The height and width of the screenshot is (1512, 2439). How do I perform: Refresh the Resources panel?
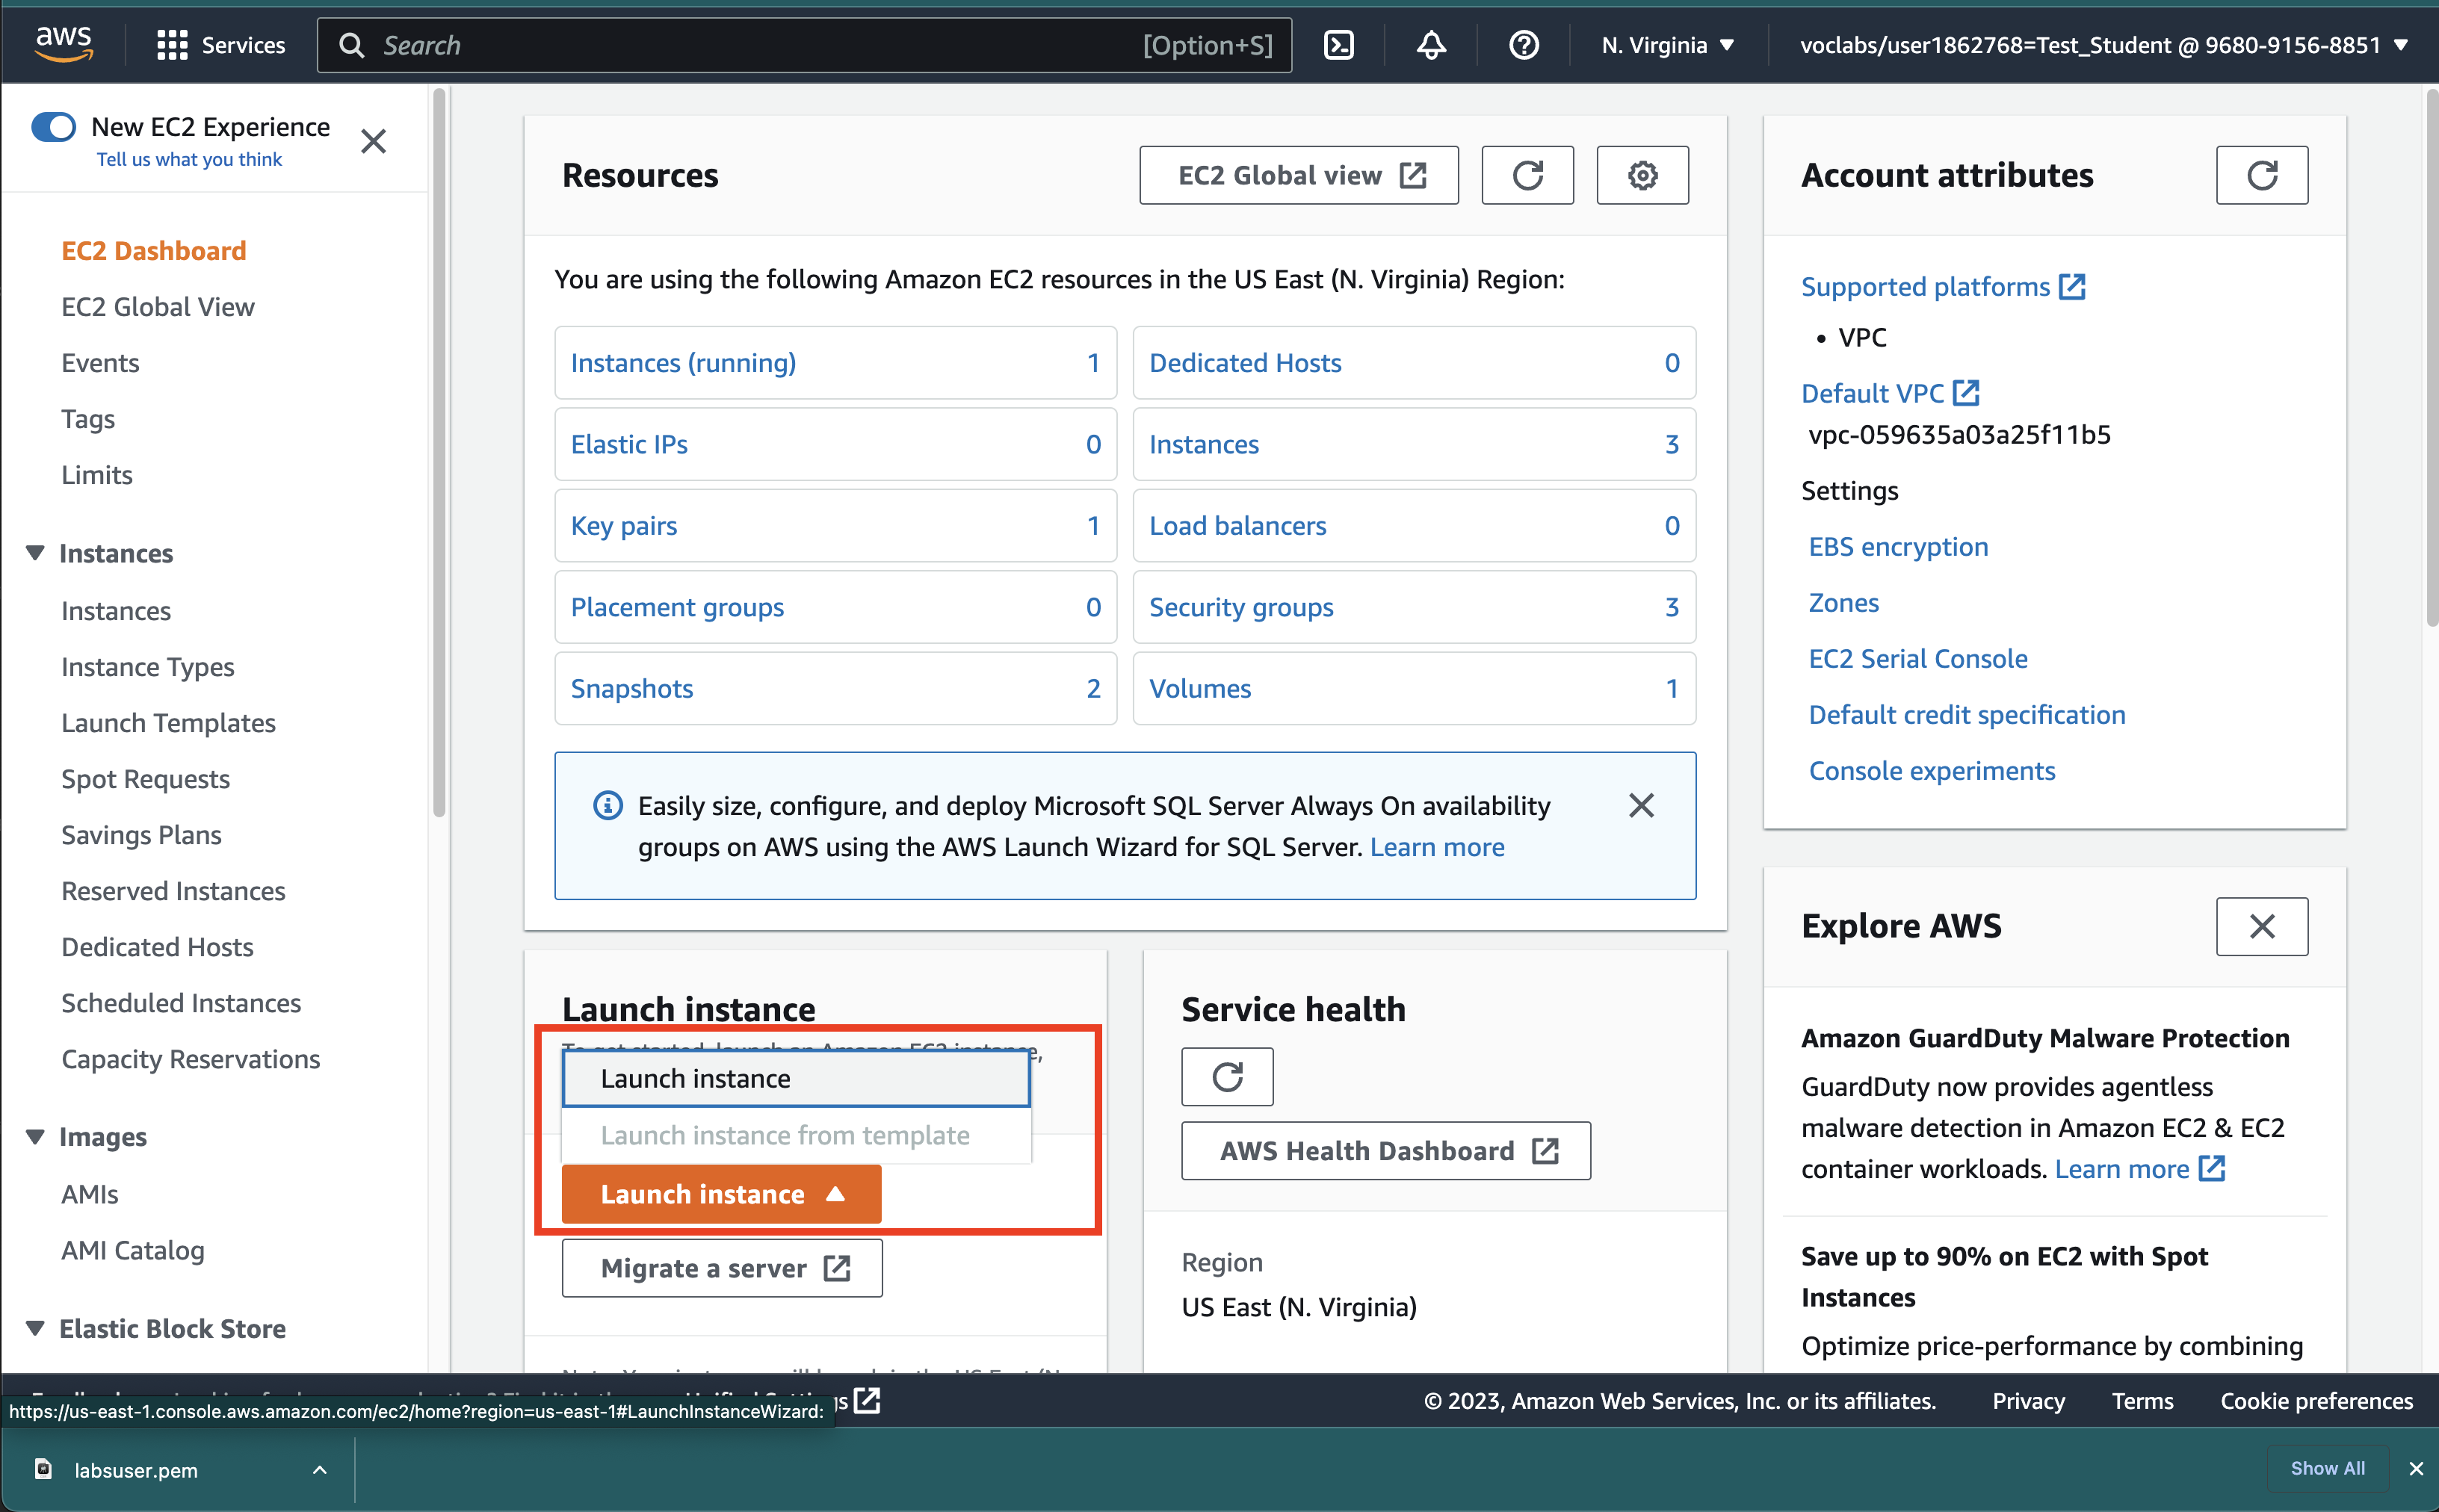pos(1527,175)
